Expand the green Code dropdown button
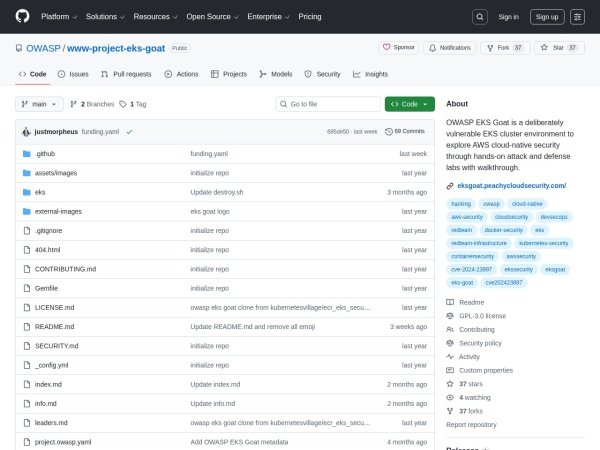 (409, 104)
